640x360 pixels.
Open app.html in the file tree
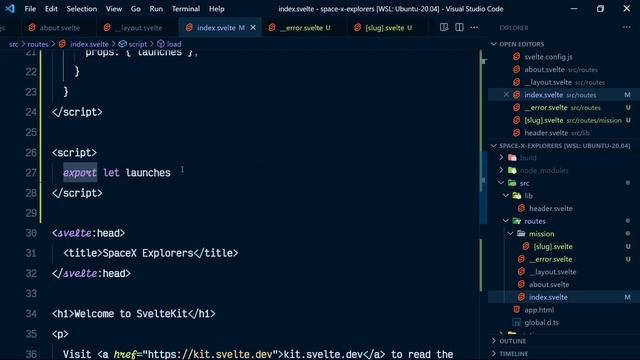pyautogui.click(x=539, y=310)
